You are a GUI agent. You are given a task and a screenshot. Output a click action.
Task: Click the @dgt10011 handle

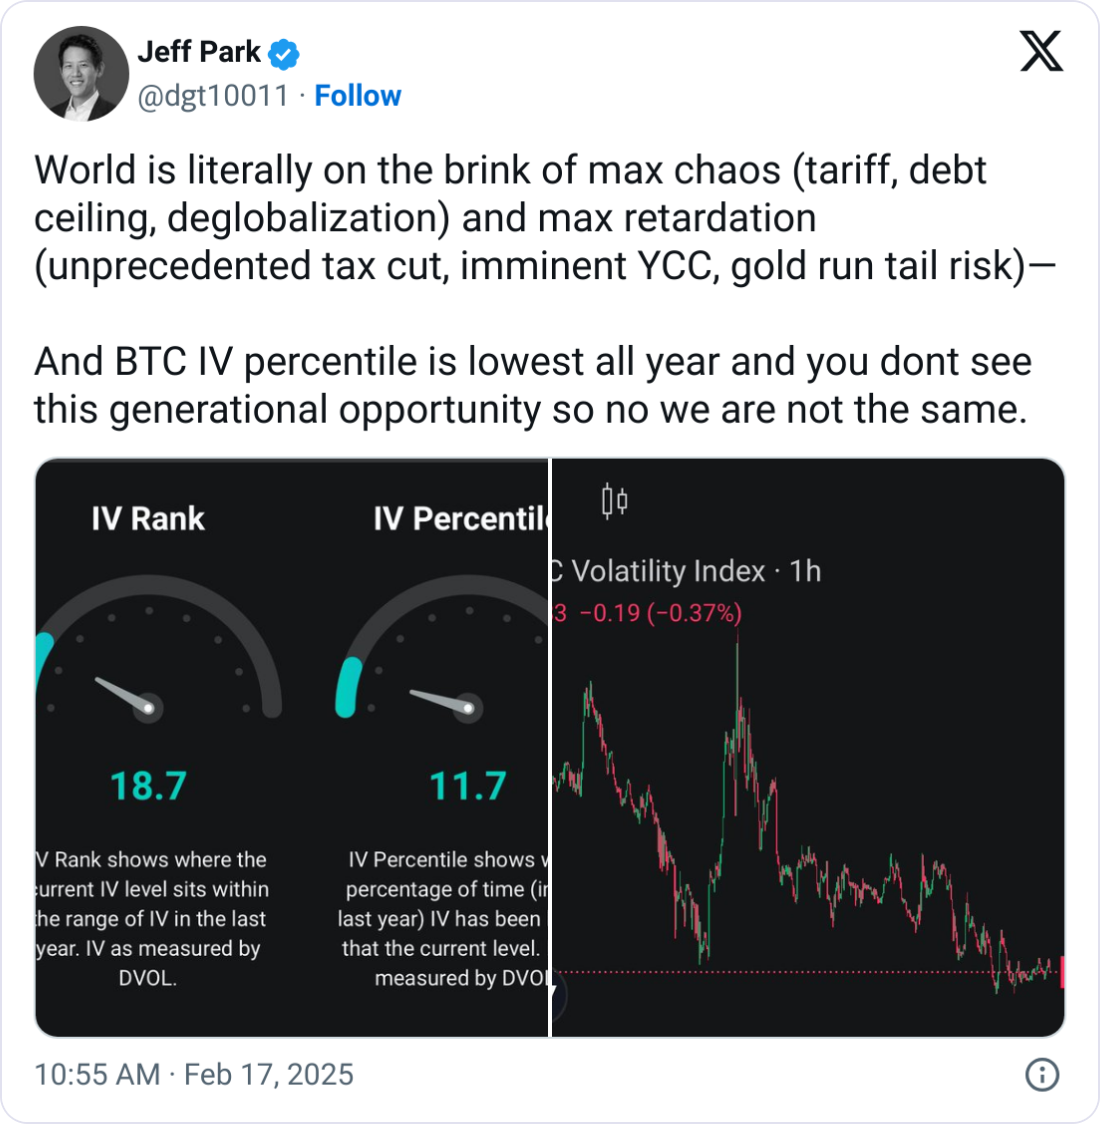(x=212, y=96)
